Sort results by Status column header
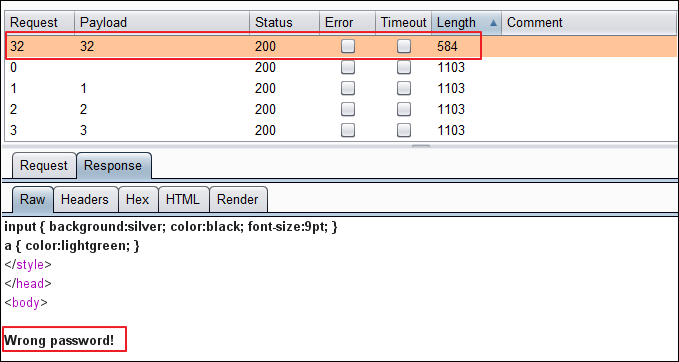Image resolution: width=679 pixels, height=362 pixels. 284,23
